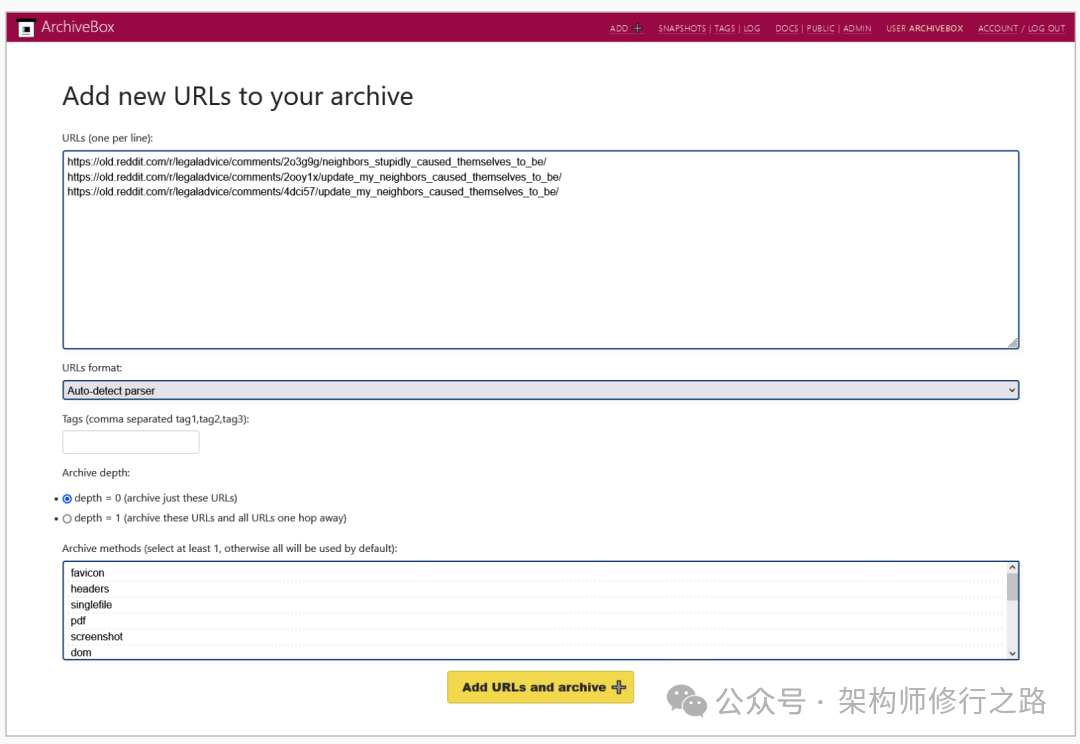
Task: Open the ArchiveBox home title link
Action: [x=78, y=27]
